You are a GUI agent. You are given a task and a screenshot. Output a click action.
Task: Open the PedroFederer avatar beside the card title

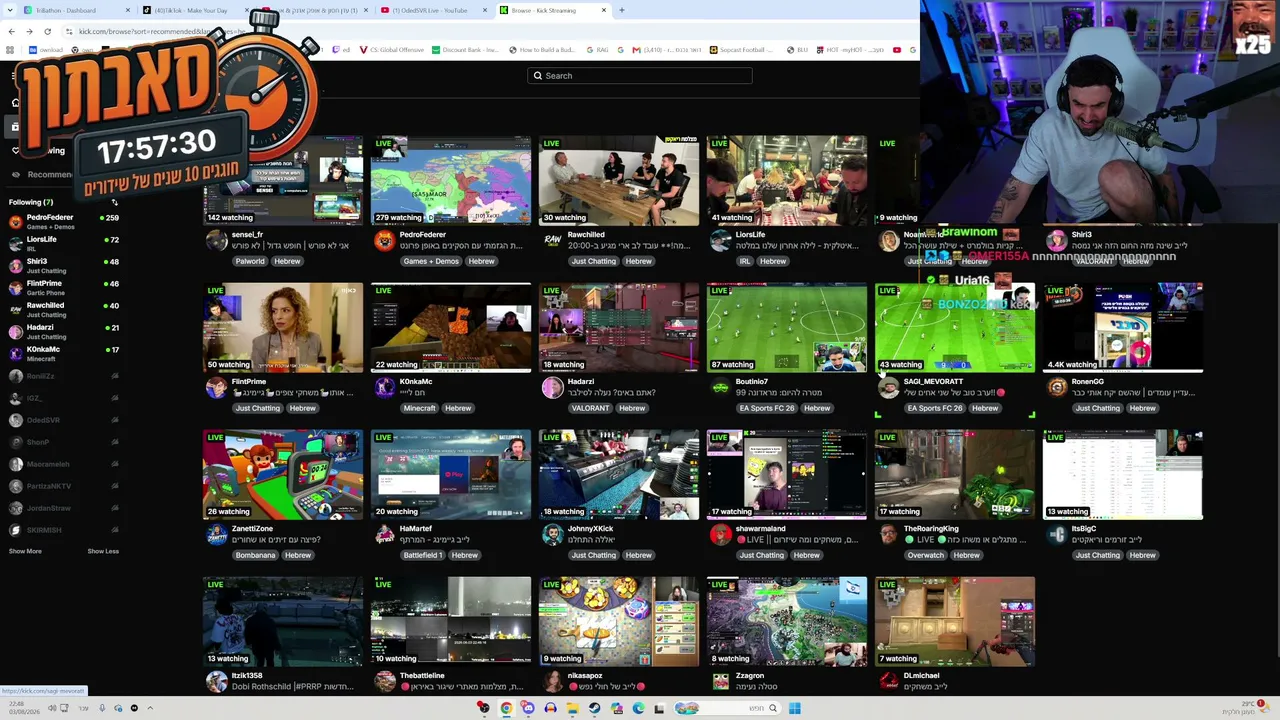(384, 240)
